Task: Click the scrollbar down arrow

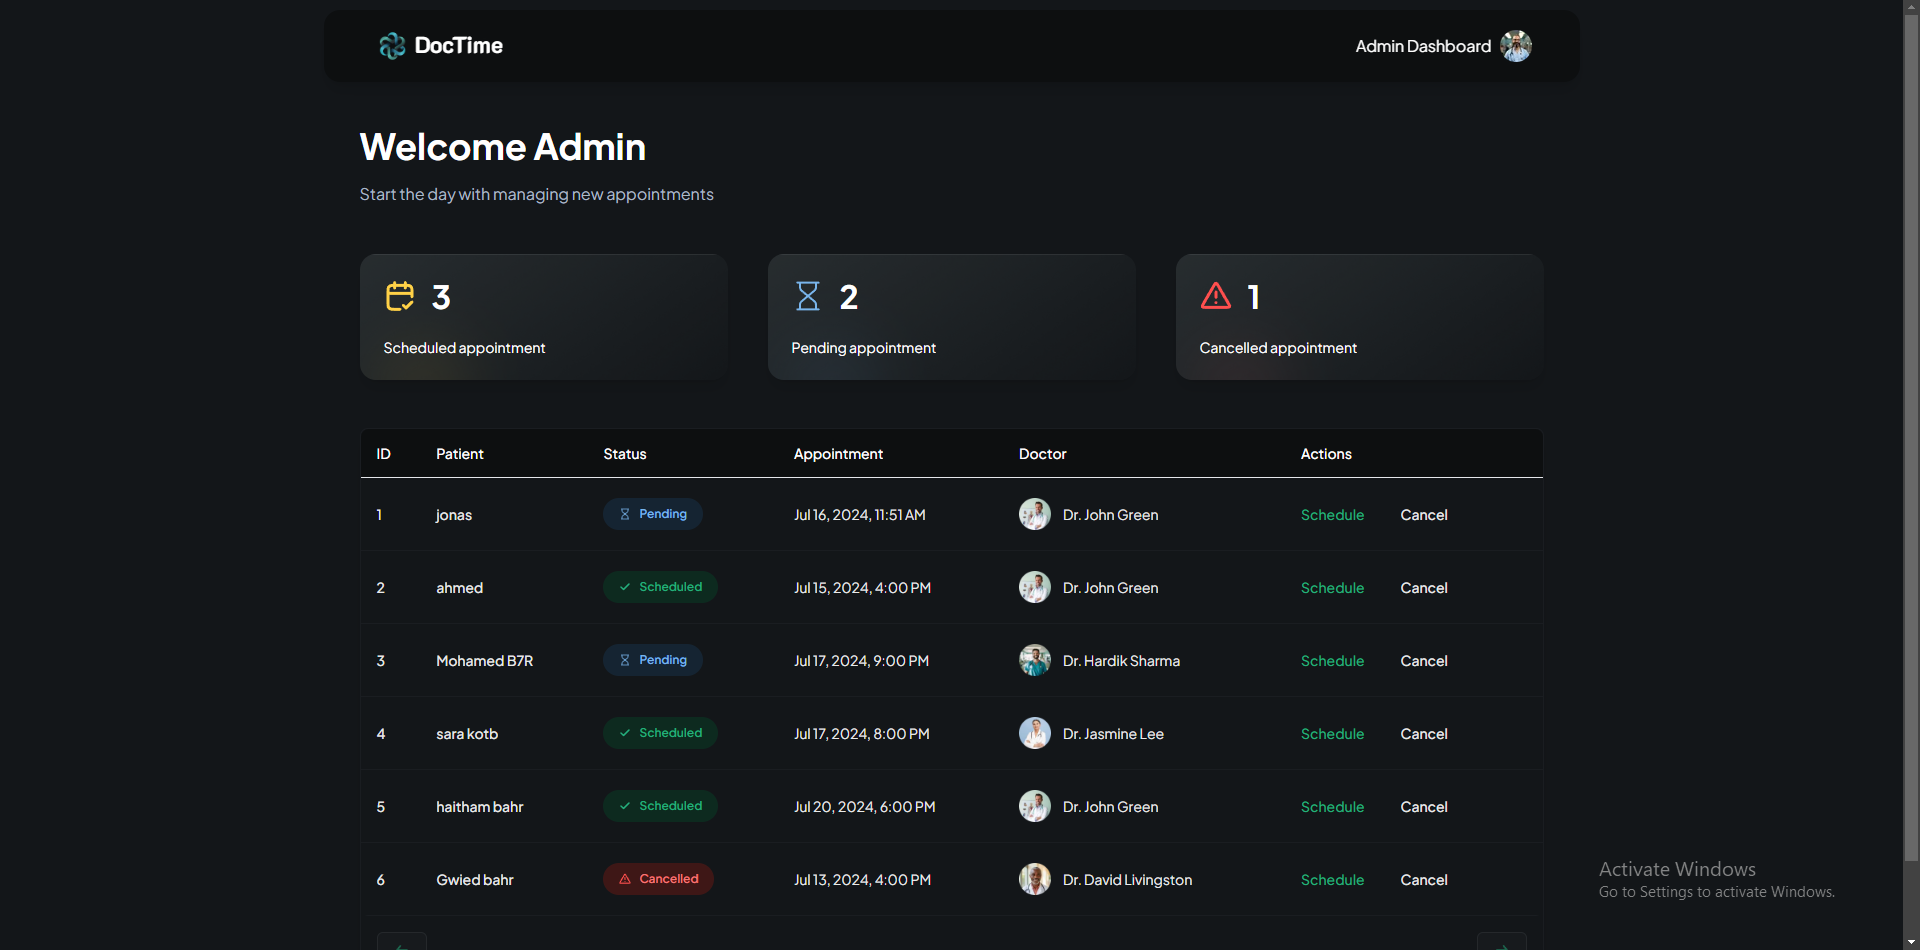Action: 1911,942
